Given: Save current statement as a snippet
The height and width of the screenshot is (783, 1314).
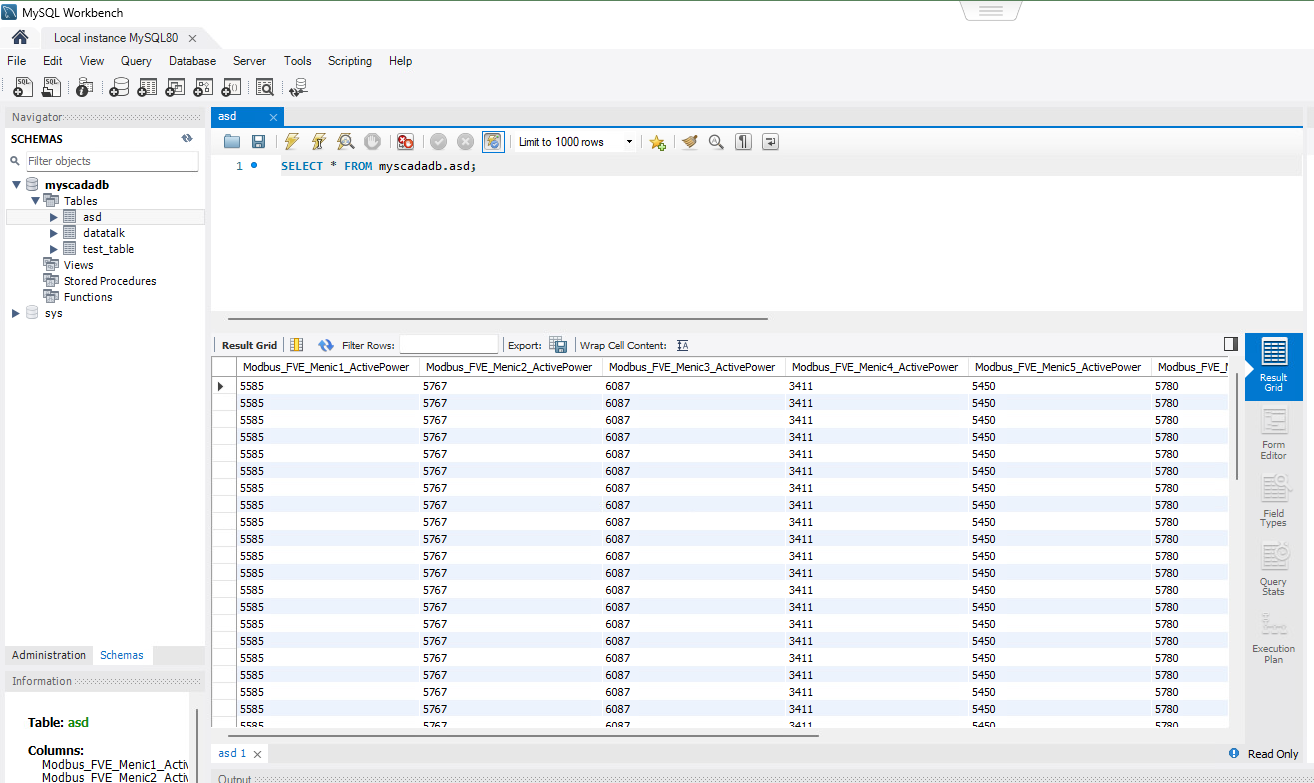Looking at the screenshot, I should click(x=657, y=142).
